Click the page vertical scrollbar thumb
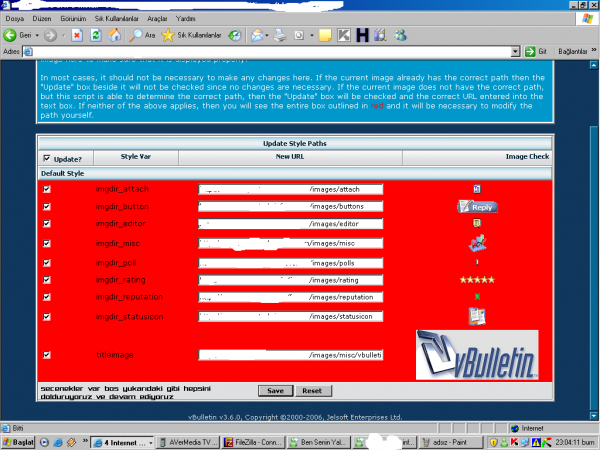600x450 pixels. tap(594, 268)
